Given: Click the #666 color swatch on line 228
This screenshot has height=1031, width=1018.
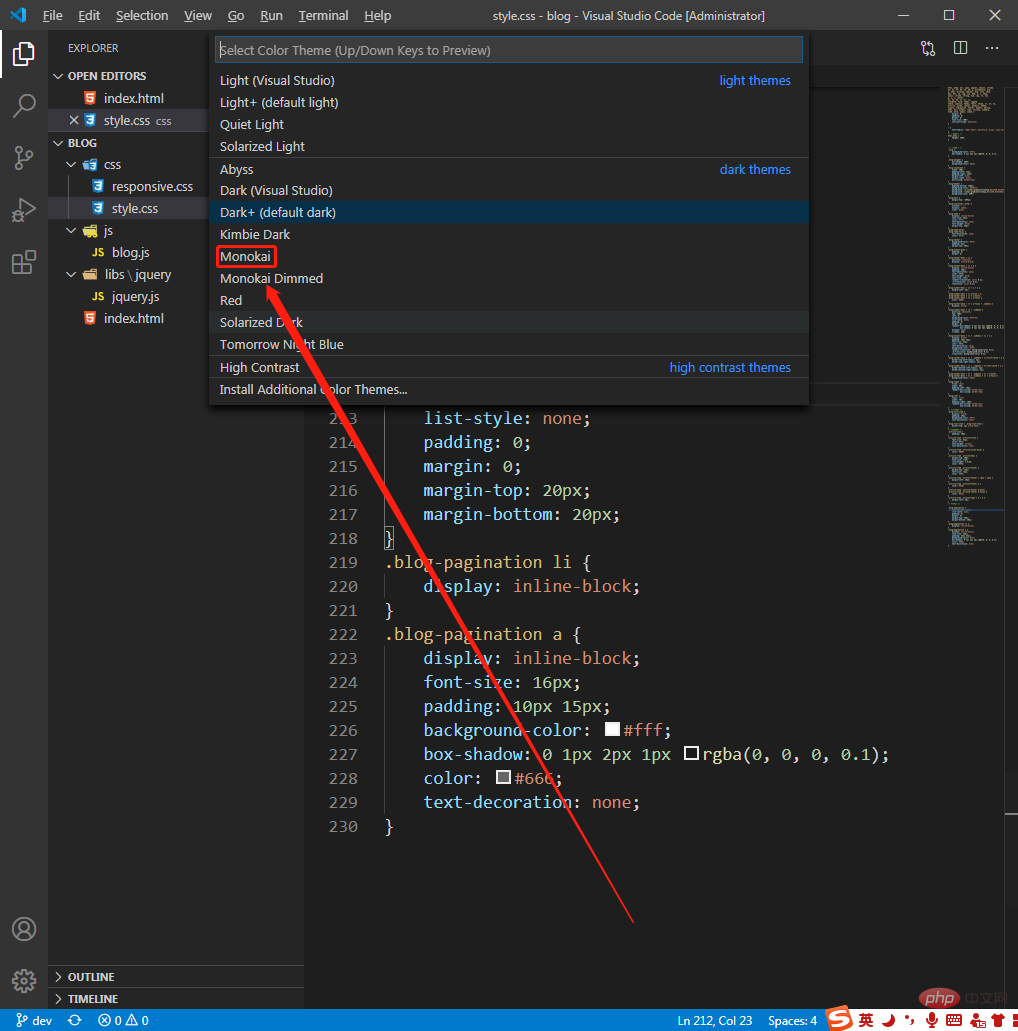Looking at the screenshot, I should click(x=503, y=777).
